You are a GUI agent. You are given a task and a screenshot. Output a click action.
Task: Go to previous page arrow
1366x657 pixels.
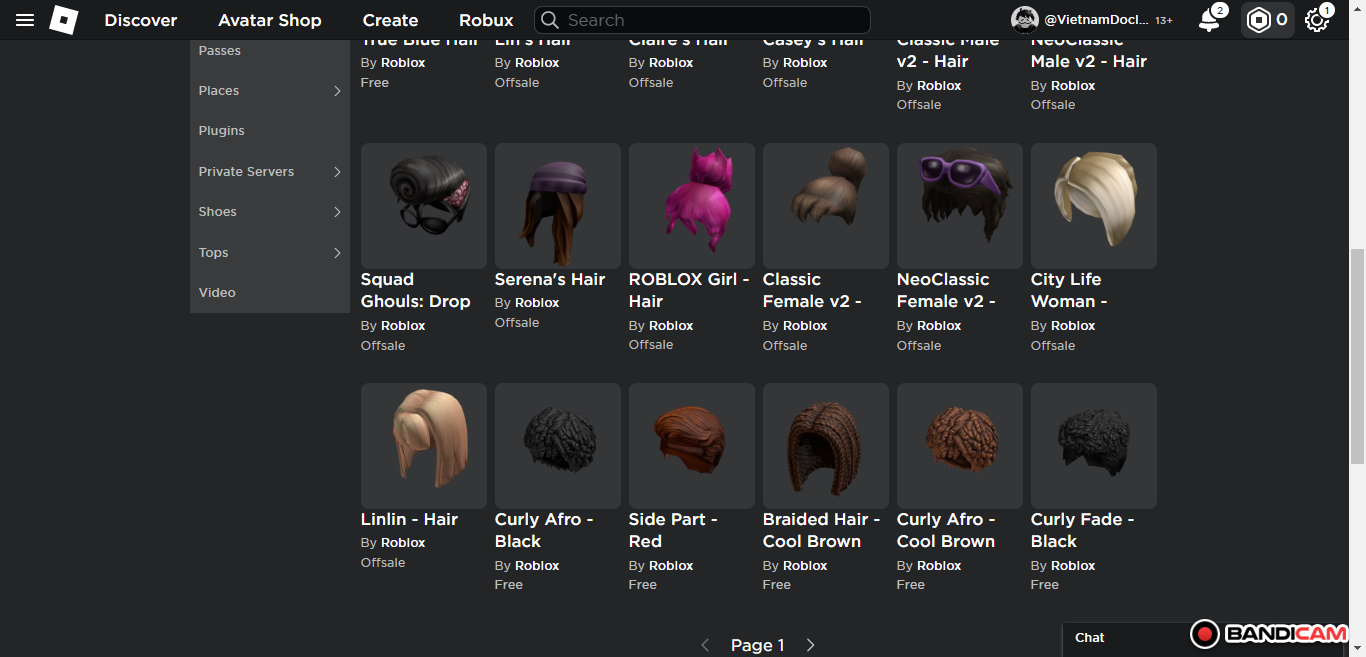[705, 645]
